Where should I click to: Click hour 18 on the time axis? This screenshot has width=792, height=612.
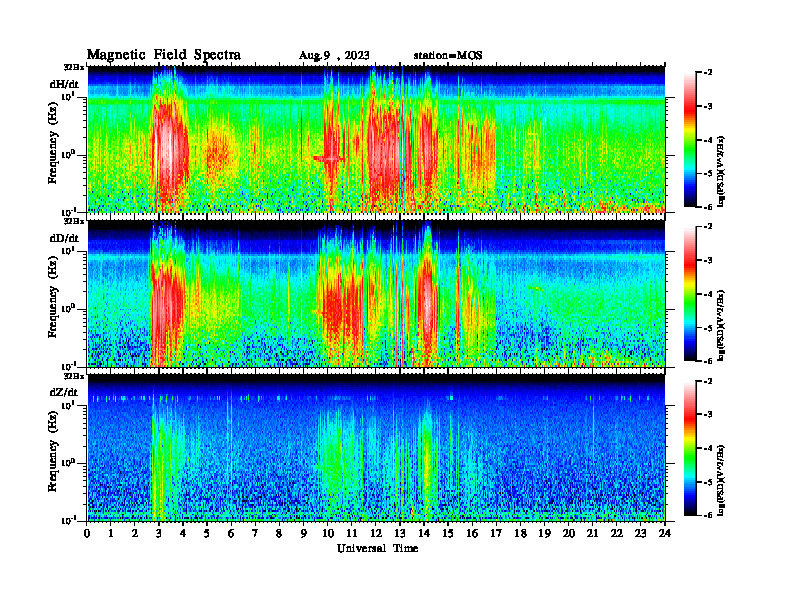point(520,534)
